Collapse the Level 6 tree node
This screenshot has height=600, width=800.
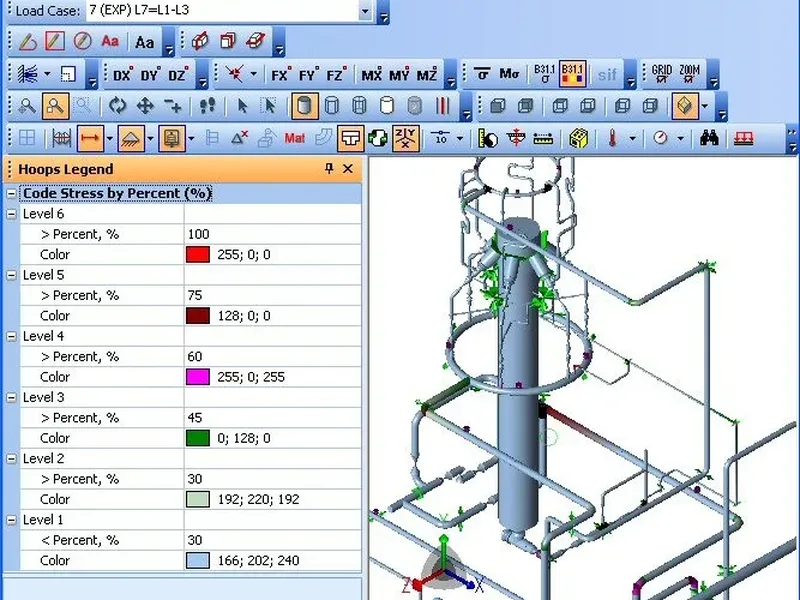tap(12, 214)
